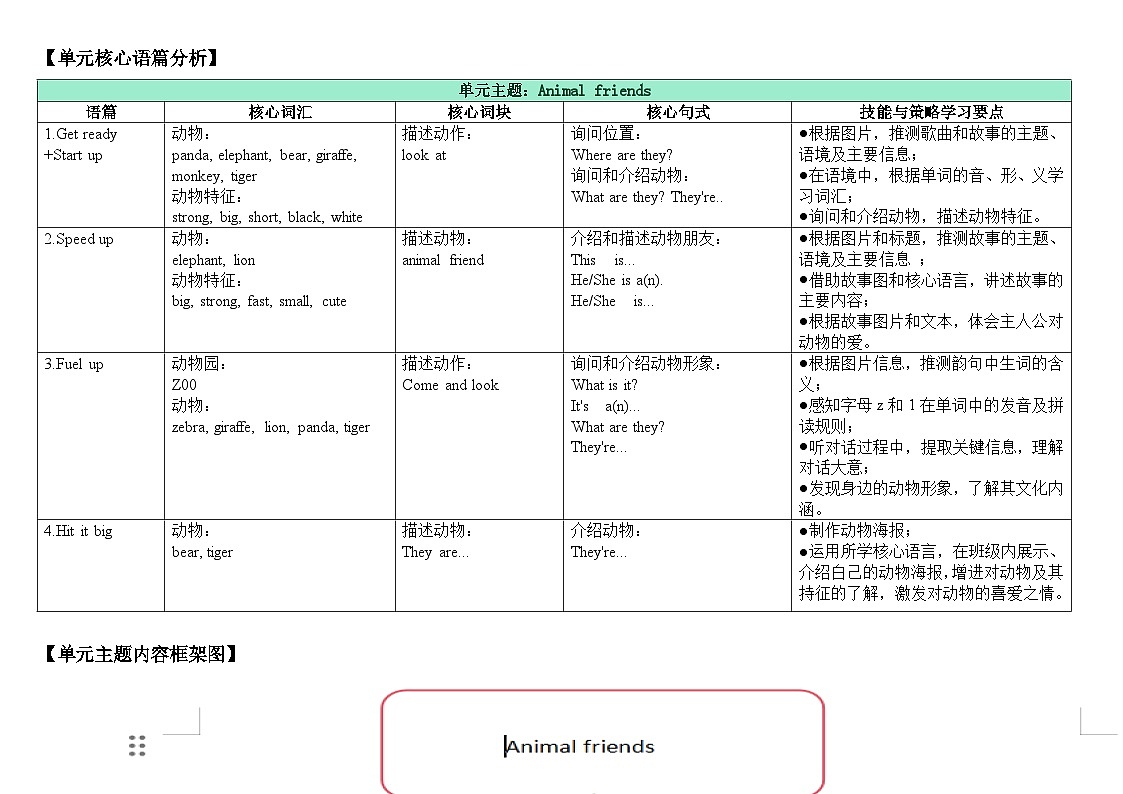1123x794 pixels.
Task: Click the pattern 'This is...'
Action: 603,260
